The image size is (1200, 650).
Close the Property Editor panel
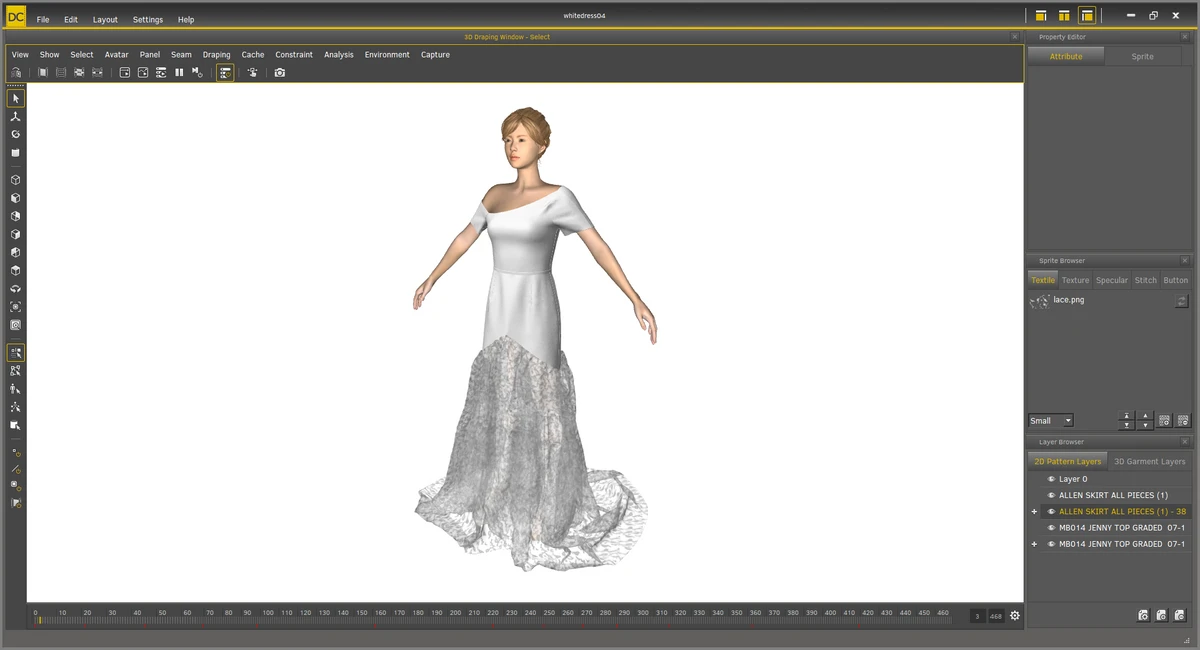tap(1185, 37)
